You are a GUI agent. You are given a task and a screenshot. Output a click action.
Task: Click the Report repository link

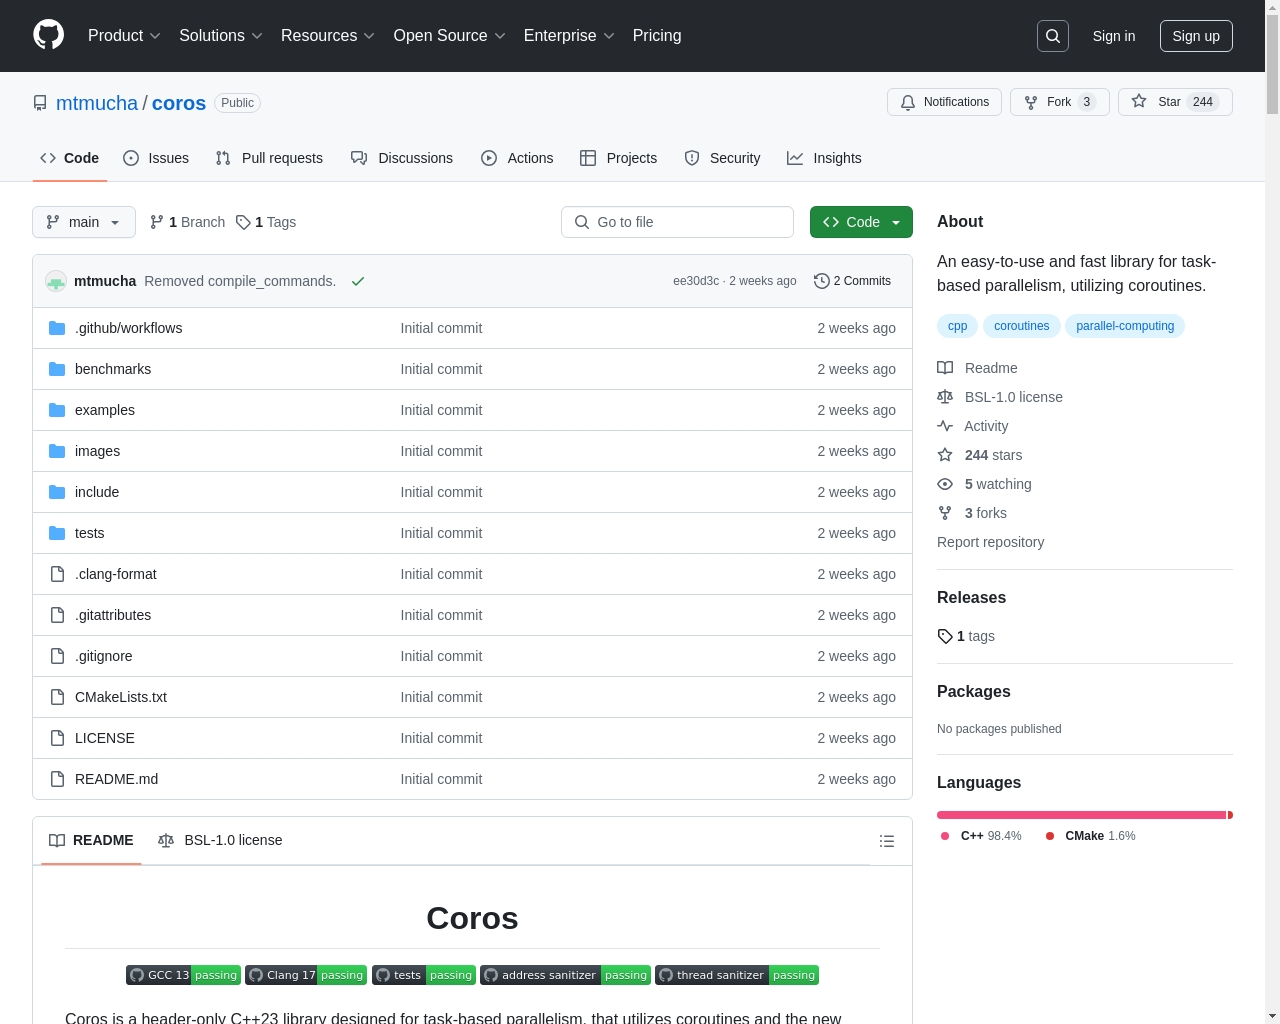(x=990, y=542)
